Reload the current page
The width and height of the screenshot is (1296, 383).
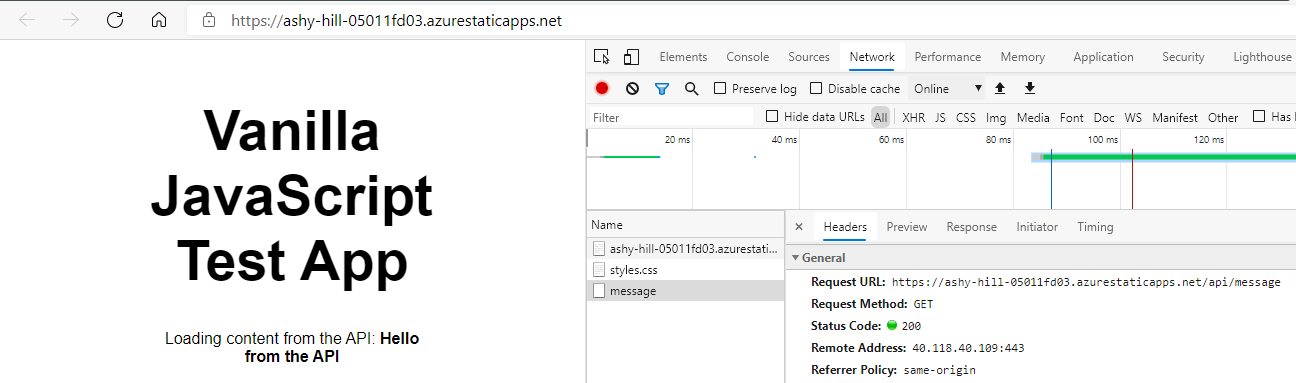point(115,20)
